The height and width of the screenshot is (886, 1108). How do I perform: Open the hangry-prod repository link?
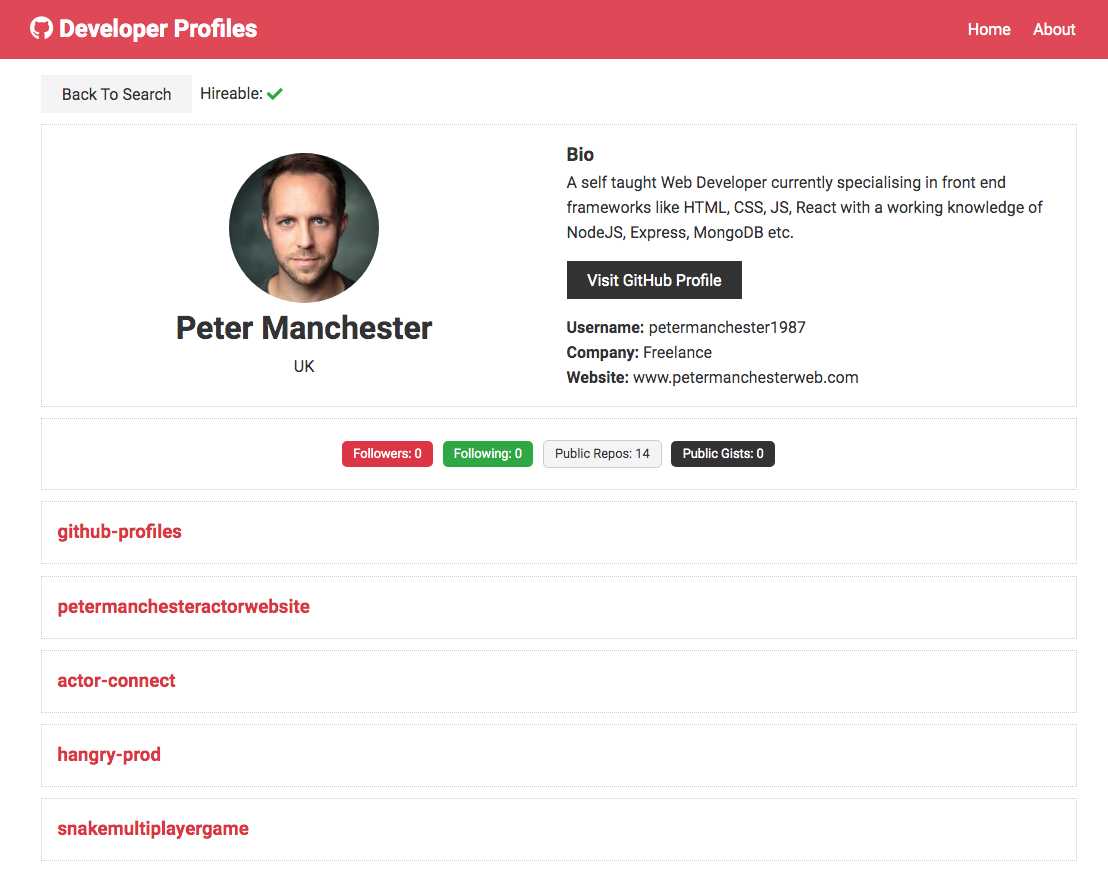(109, 755)
